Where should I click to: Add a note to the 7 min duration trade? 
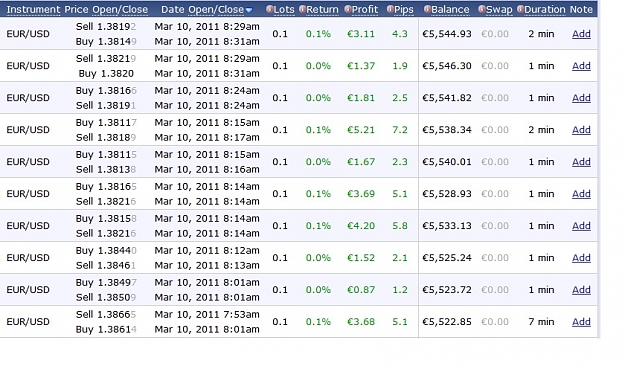pos(581,321)
